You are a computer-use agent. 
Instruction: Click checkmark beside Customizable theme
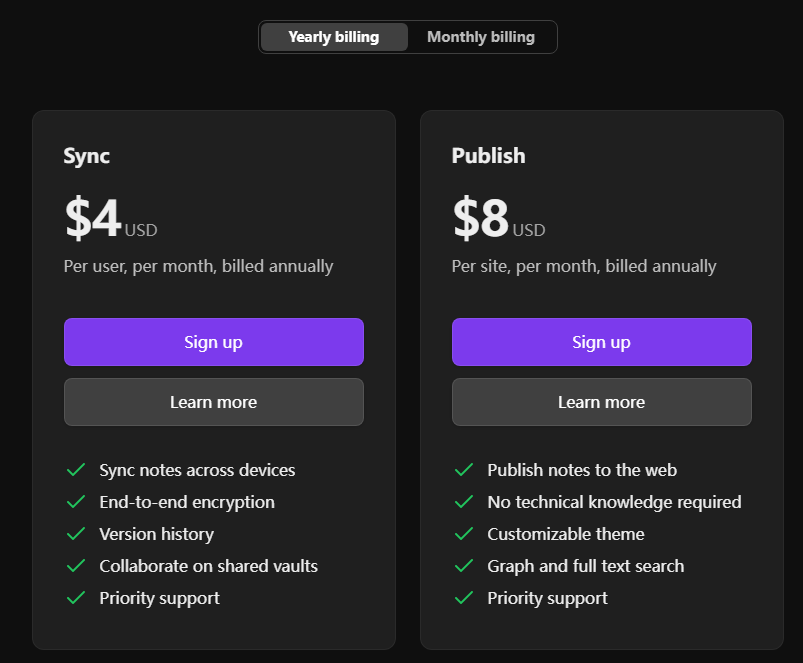tap(464, 533)
